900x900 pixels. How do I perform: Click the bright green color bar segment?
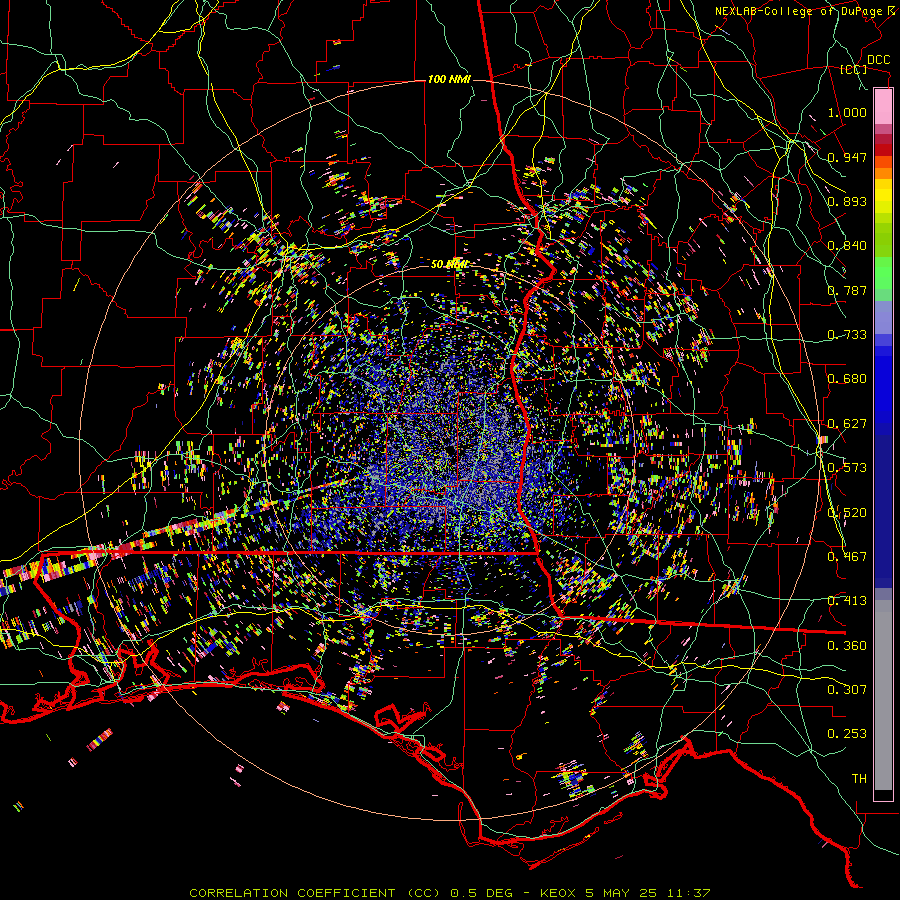click(883, 273)
